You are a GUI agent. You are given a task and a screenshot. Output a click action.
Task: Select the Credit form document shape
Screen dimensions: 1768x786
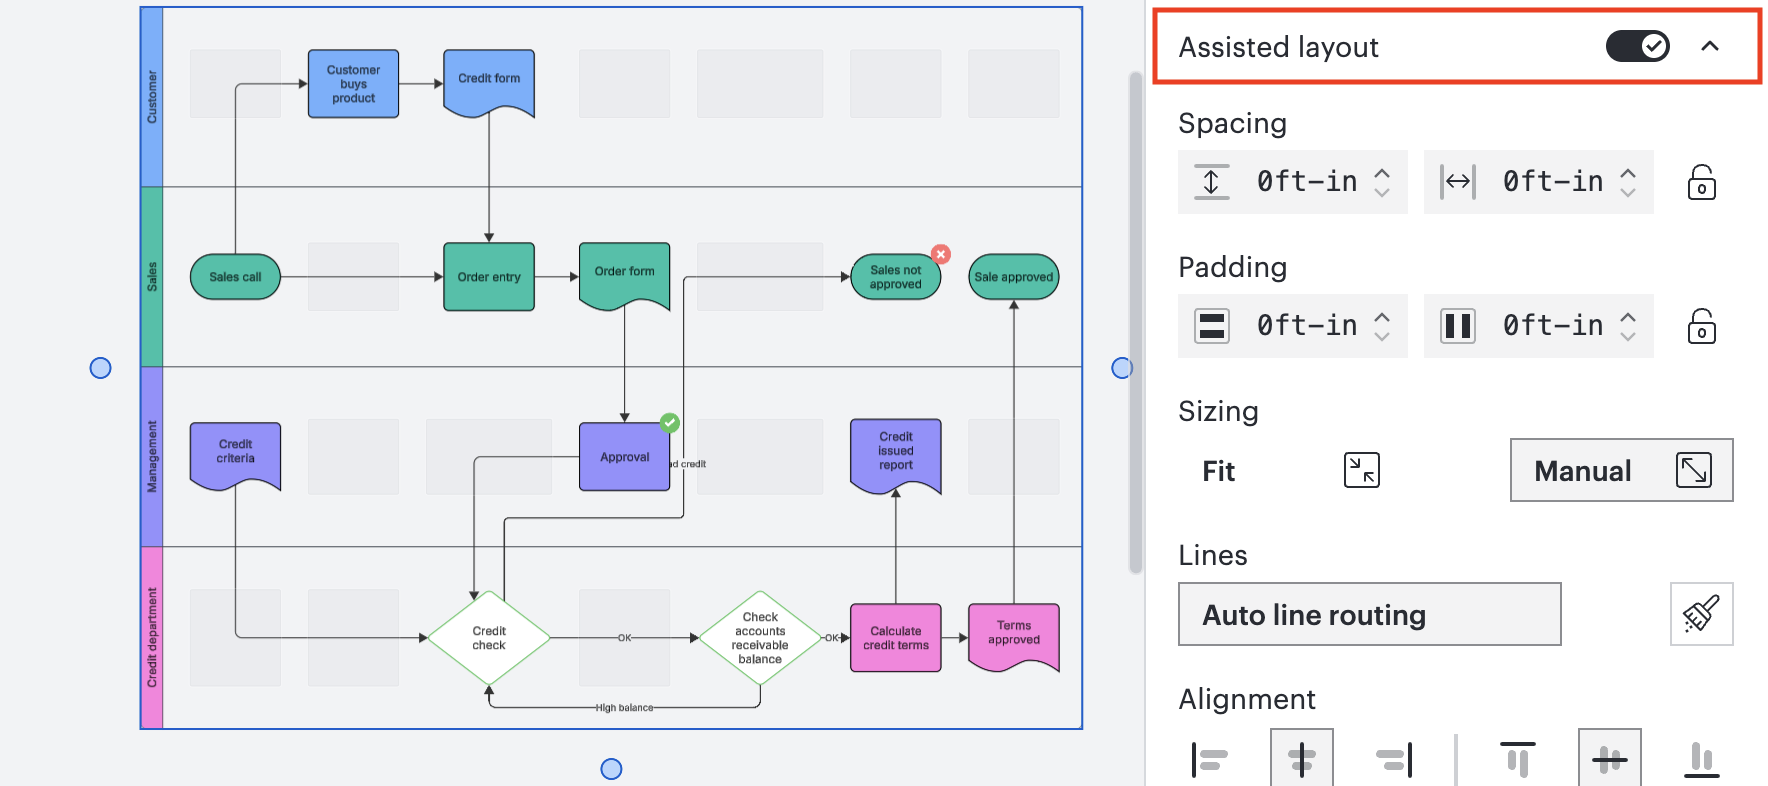489,82
